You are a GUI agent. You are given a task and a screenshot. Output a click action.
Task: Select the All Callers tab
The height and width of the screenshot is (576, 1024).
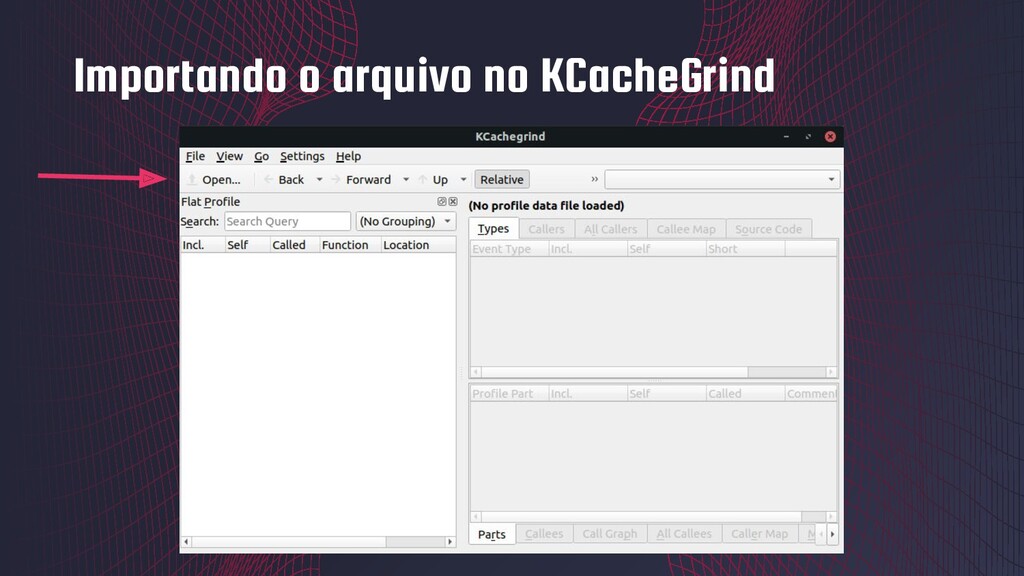click(610, 229)
